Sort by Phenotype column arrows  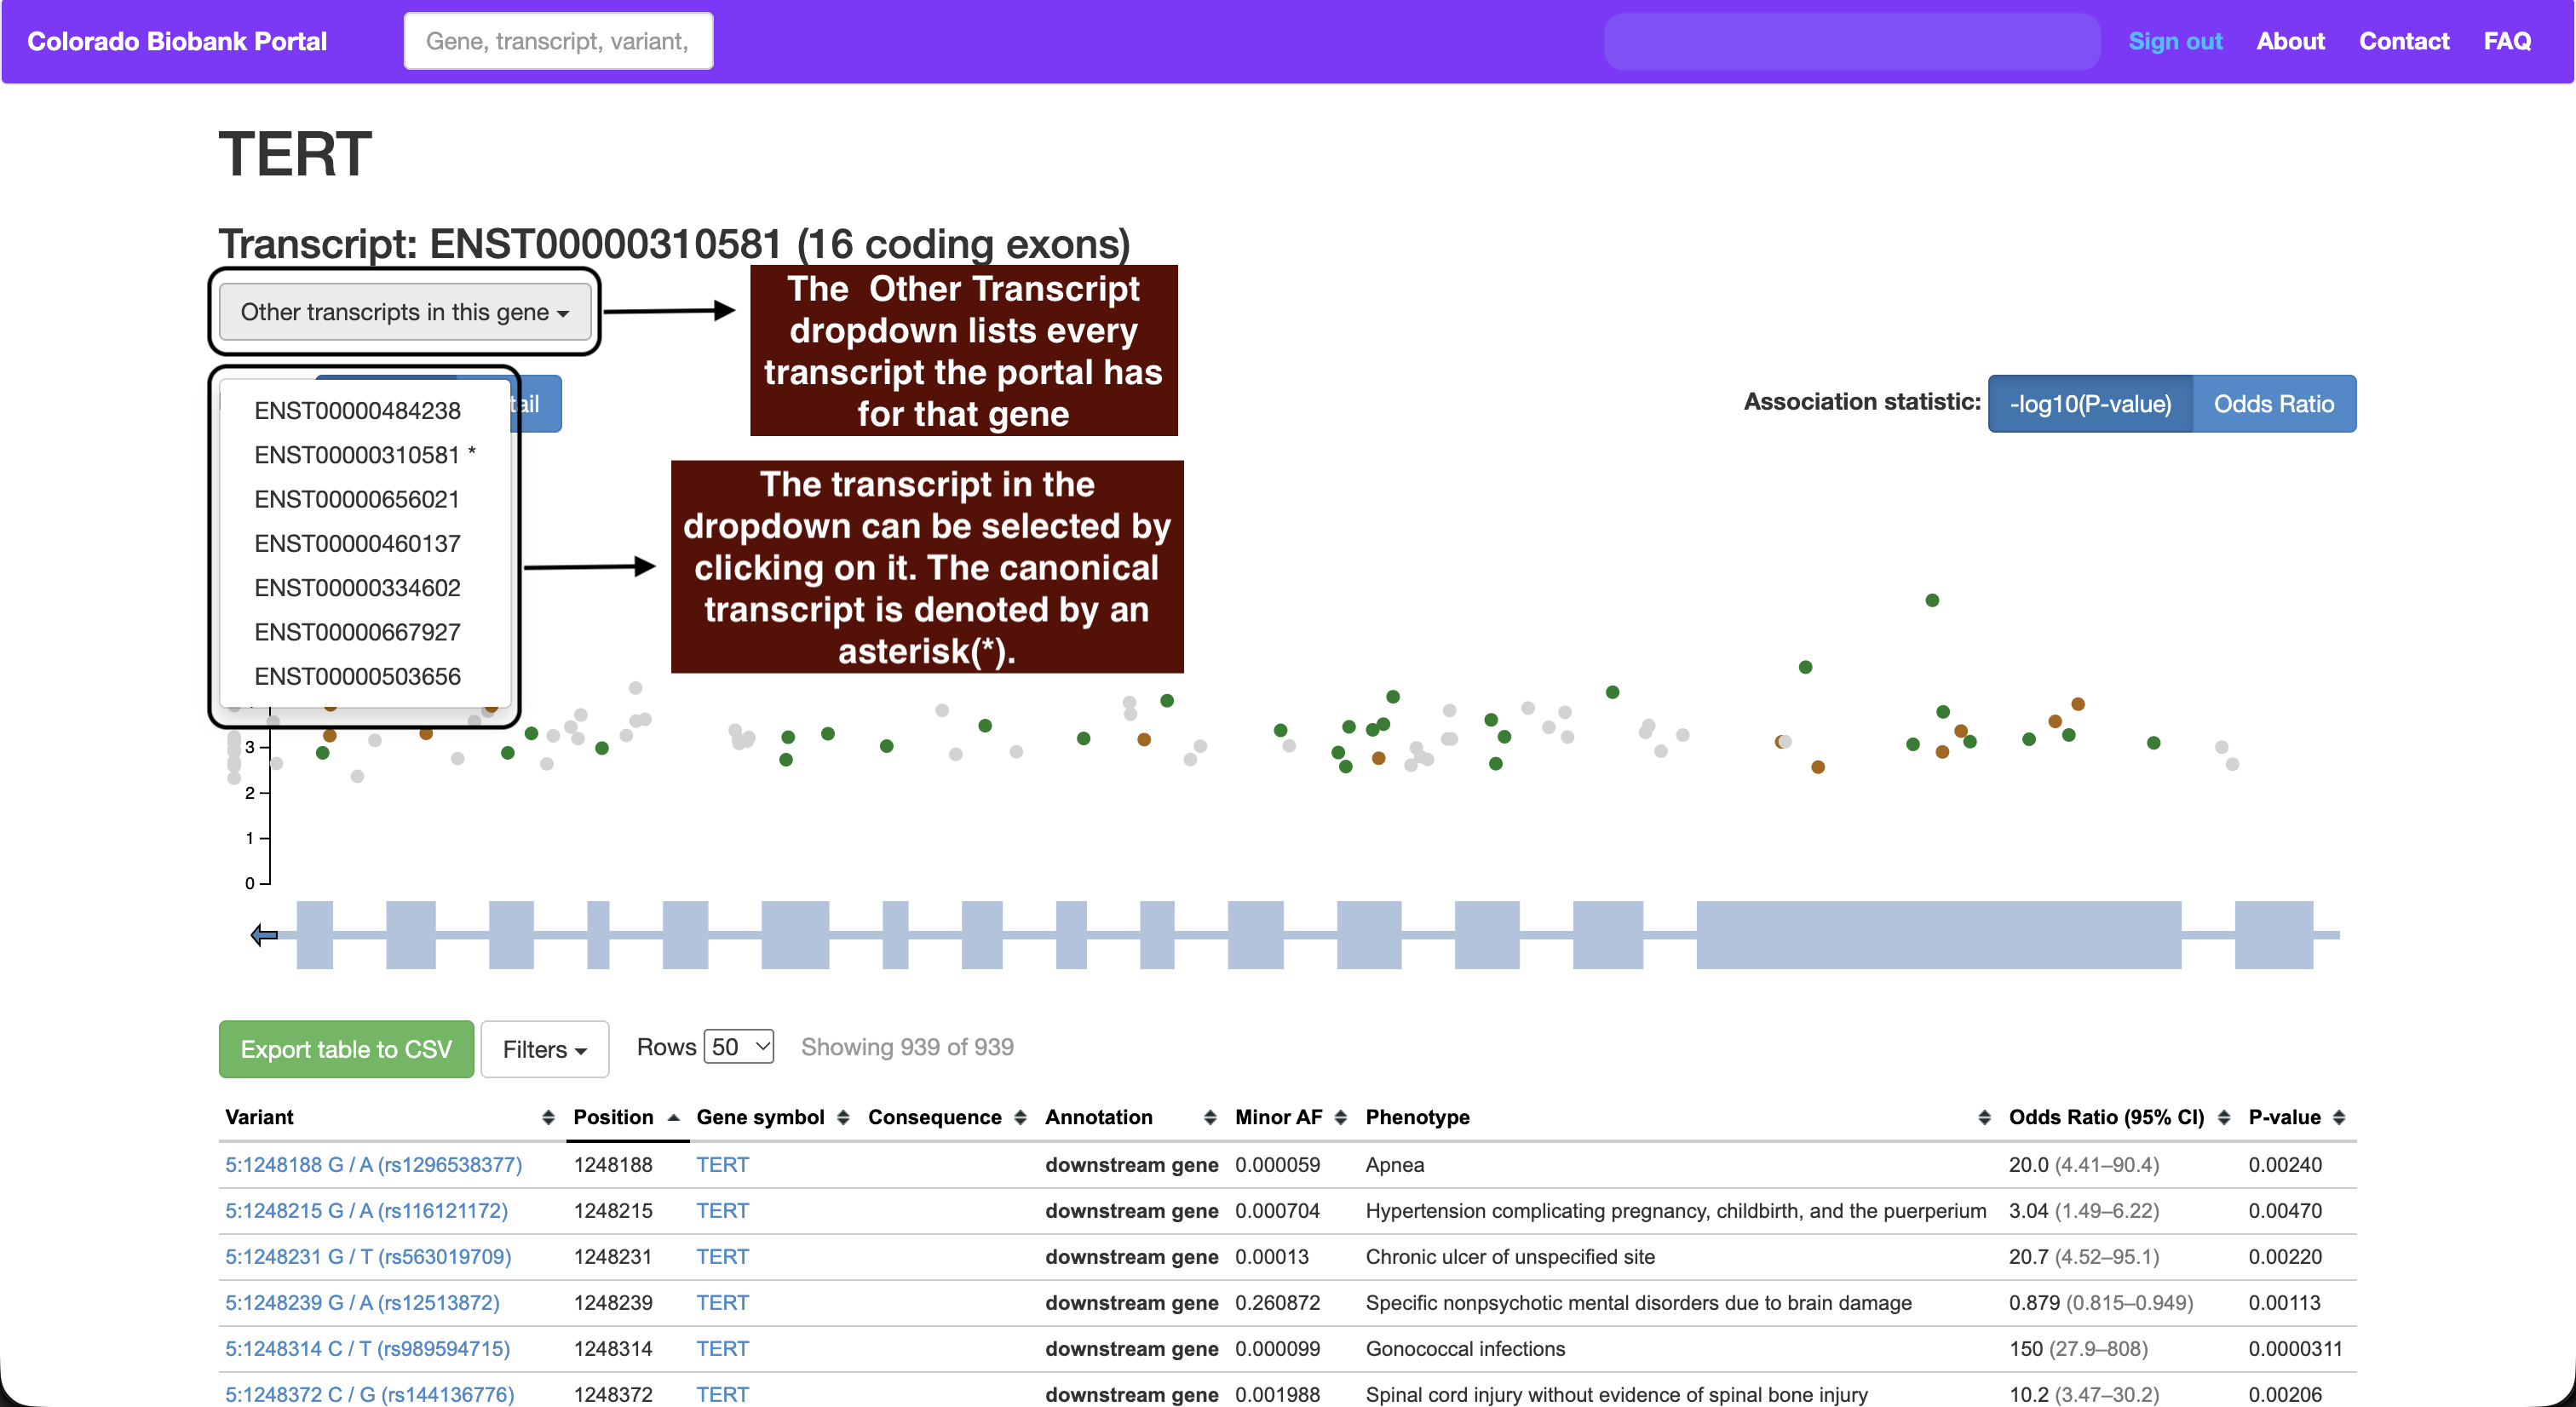coord(1984,1117)
